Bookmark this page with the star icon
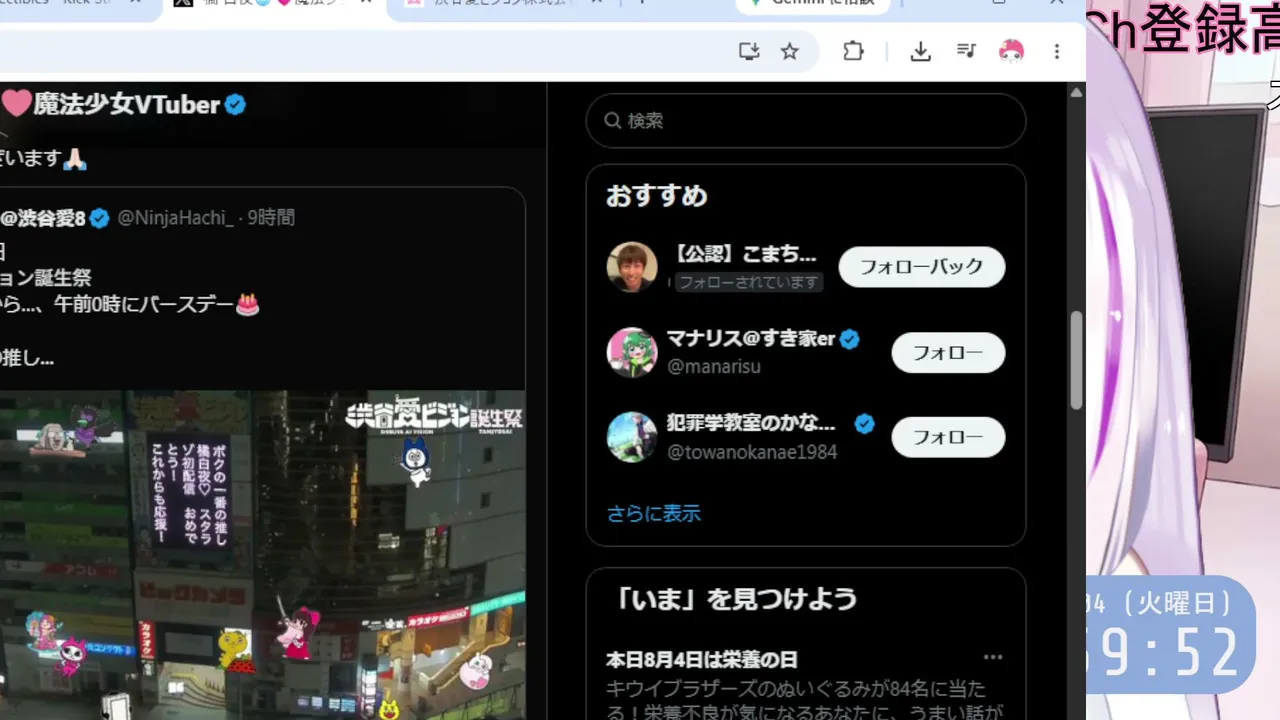Screen dimensions: 1280x720 790,51
